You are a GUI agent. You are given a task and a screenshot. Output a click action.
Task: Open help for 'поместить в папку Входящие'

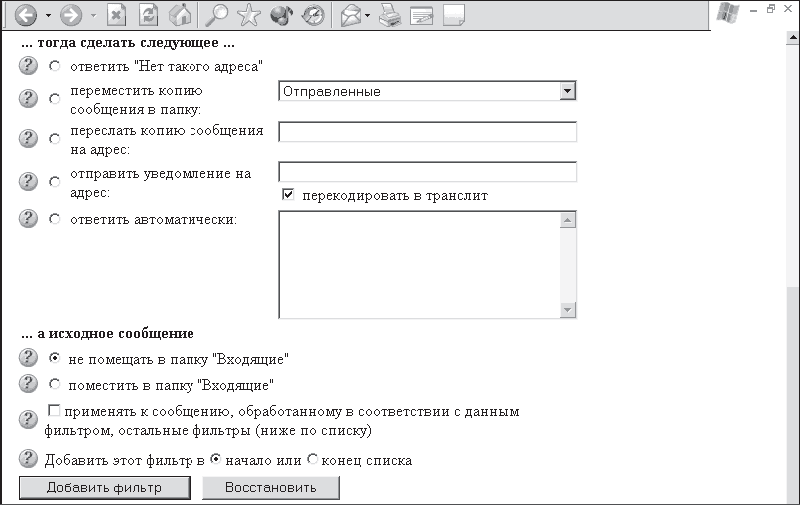[x=28, y=384]
